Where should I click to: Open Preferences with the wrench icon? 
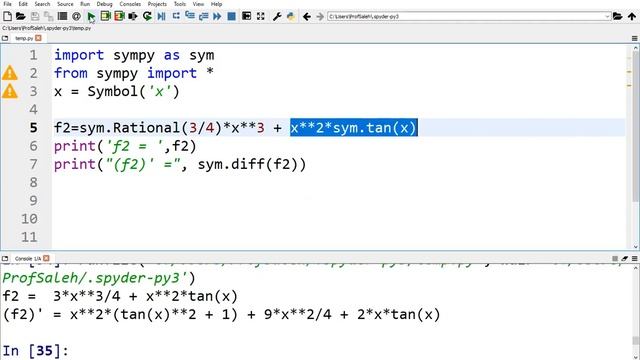click(277, 16)
